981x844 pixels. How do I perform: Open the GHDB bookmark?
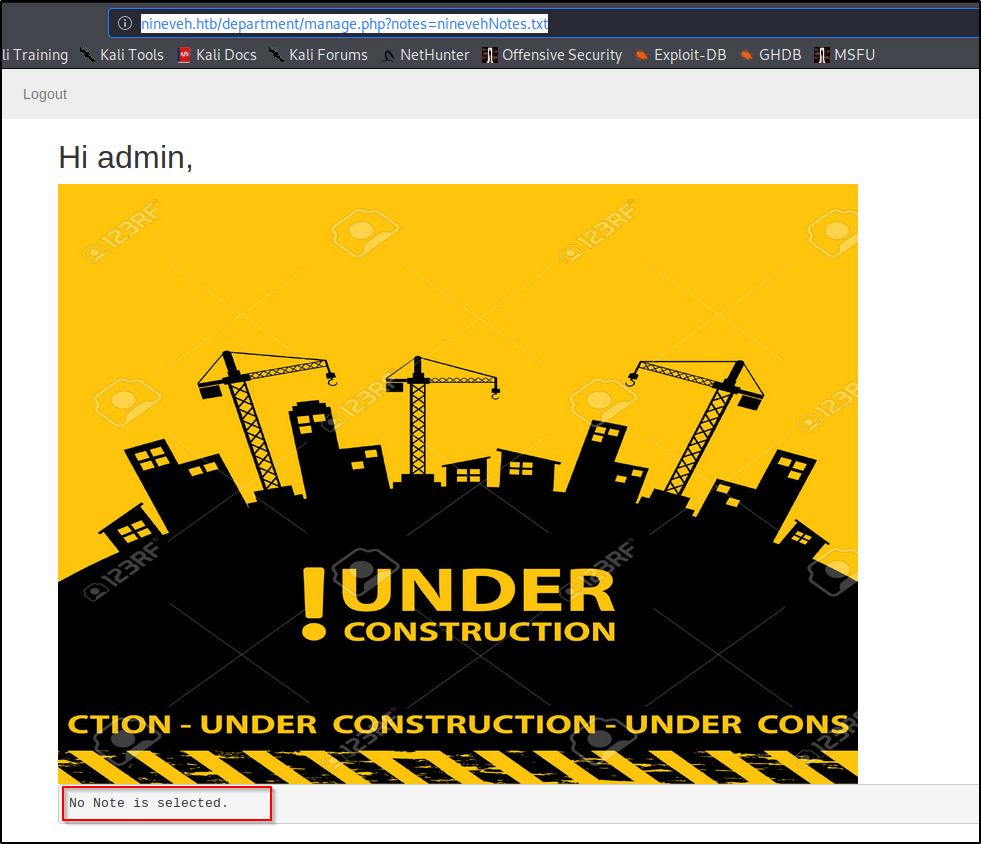[x=771, y=55]
